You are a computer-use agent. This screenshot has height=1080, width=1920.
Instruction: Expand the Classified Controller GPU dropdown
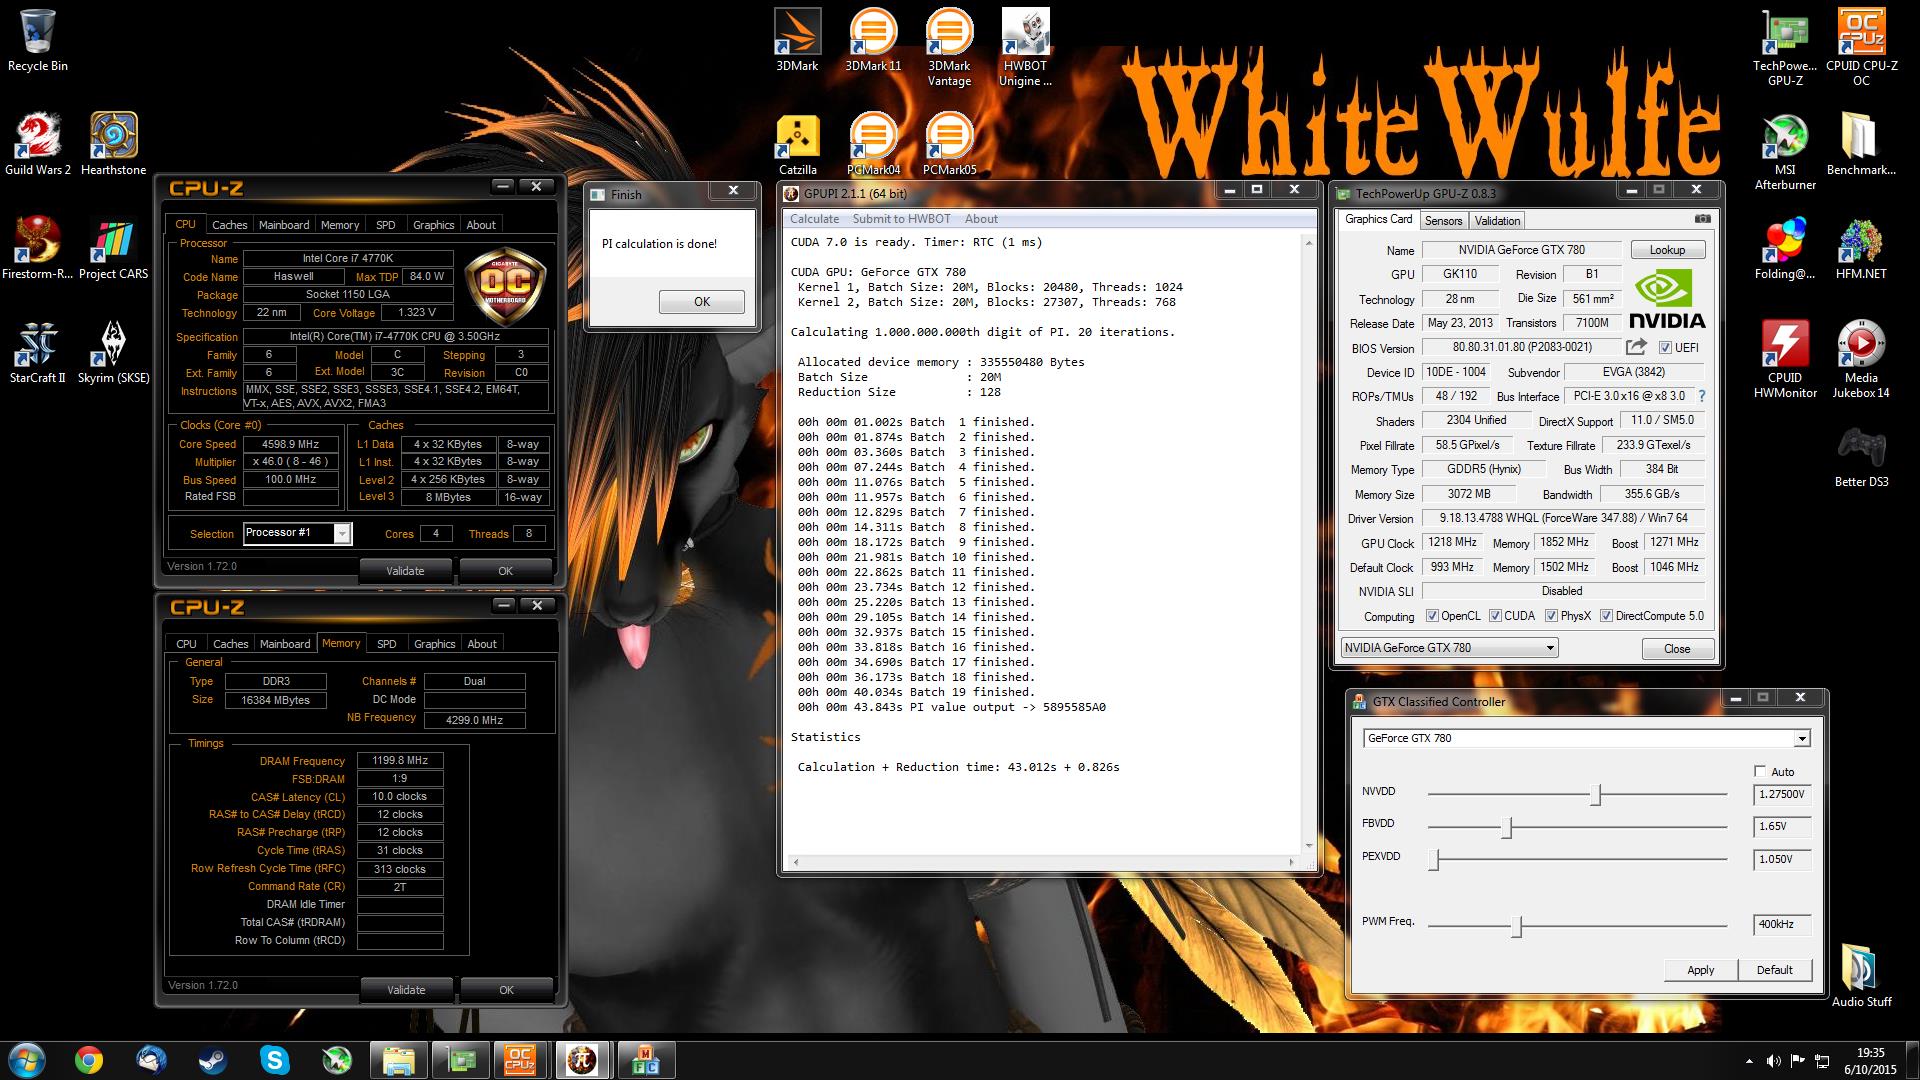[1802, 739]
